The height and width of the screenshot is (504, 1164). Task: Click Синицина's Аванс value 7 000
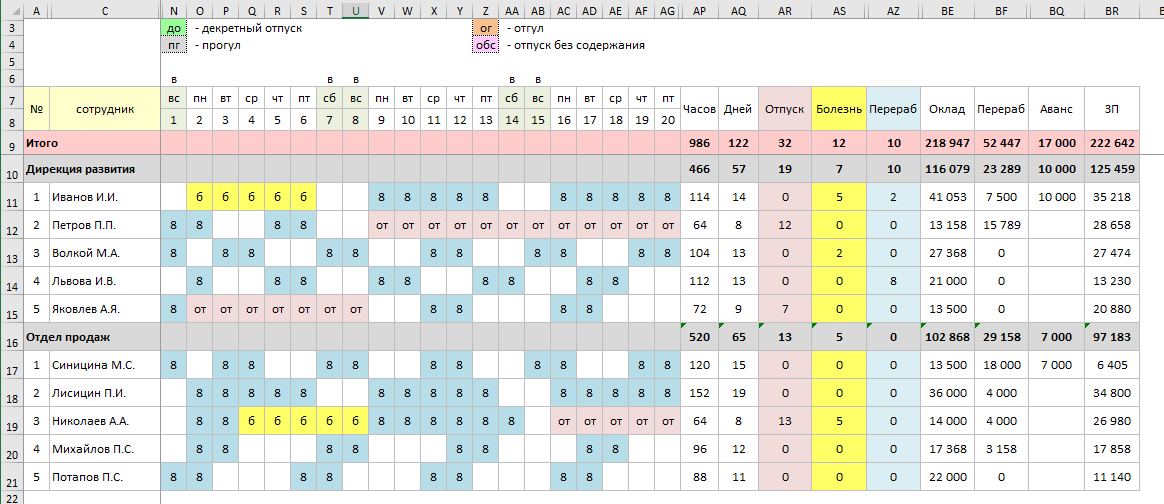click(x=1056, y=365)
